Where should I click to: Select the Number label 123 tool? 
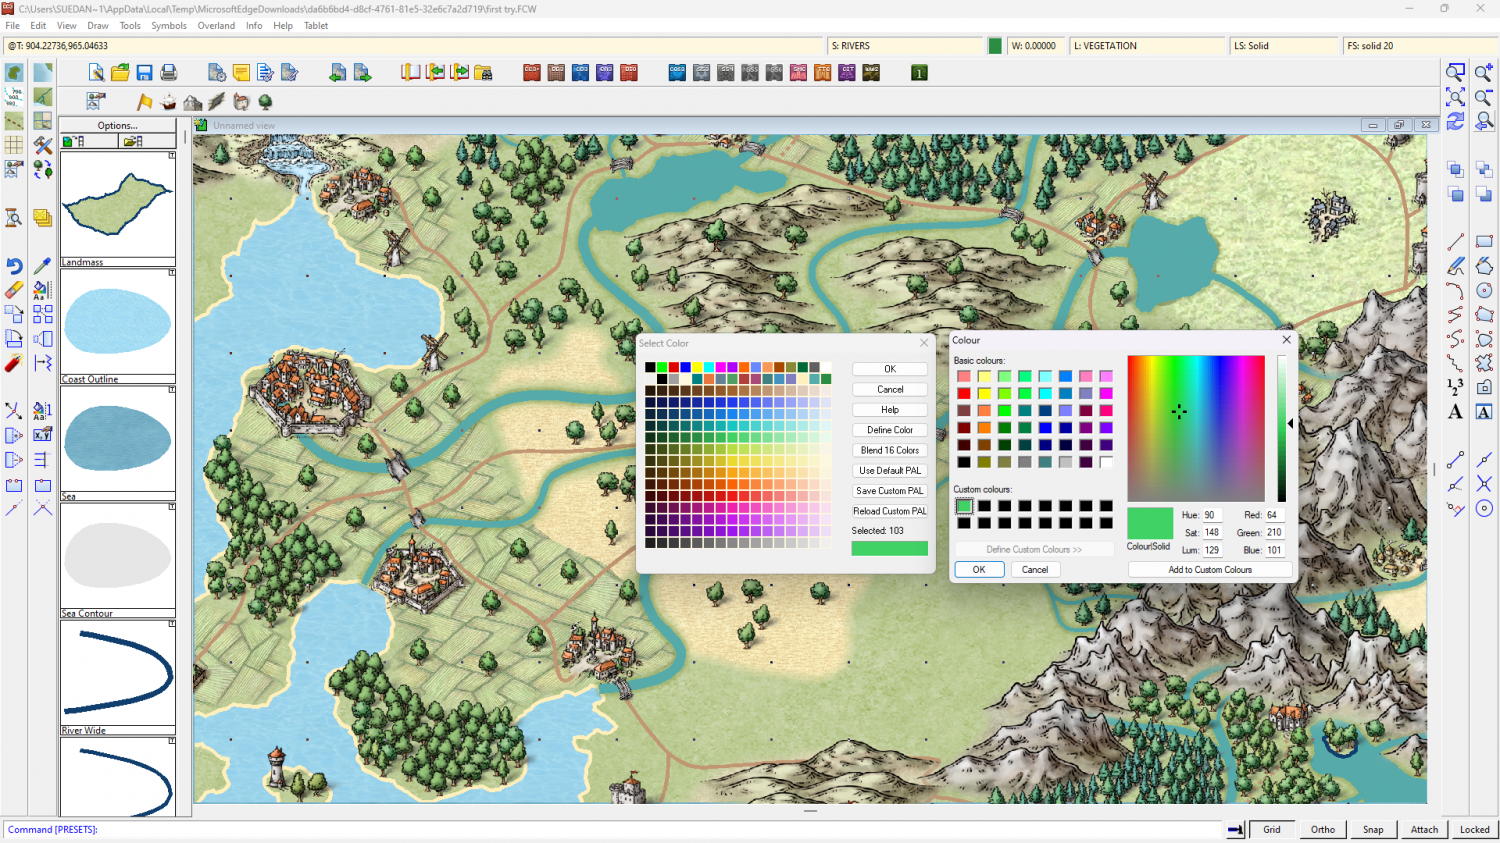[x=1455, y=387]
